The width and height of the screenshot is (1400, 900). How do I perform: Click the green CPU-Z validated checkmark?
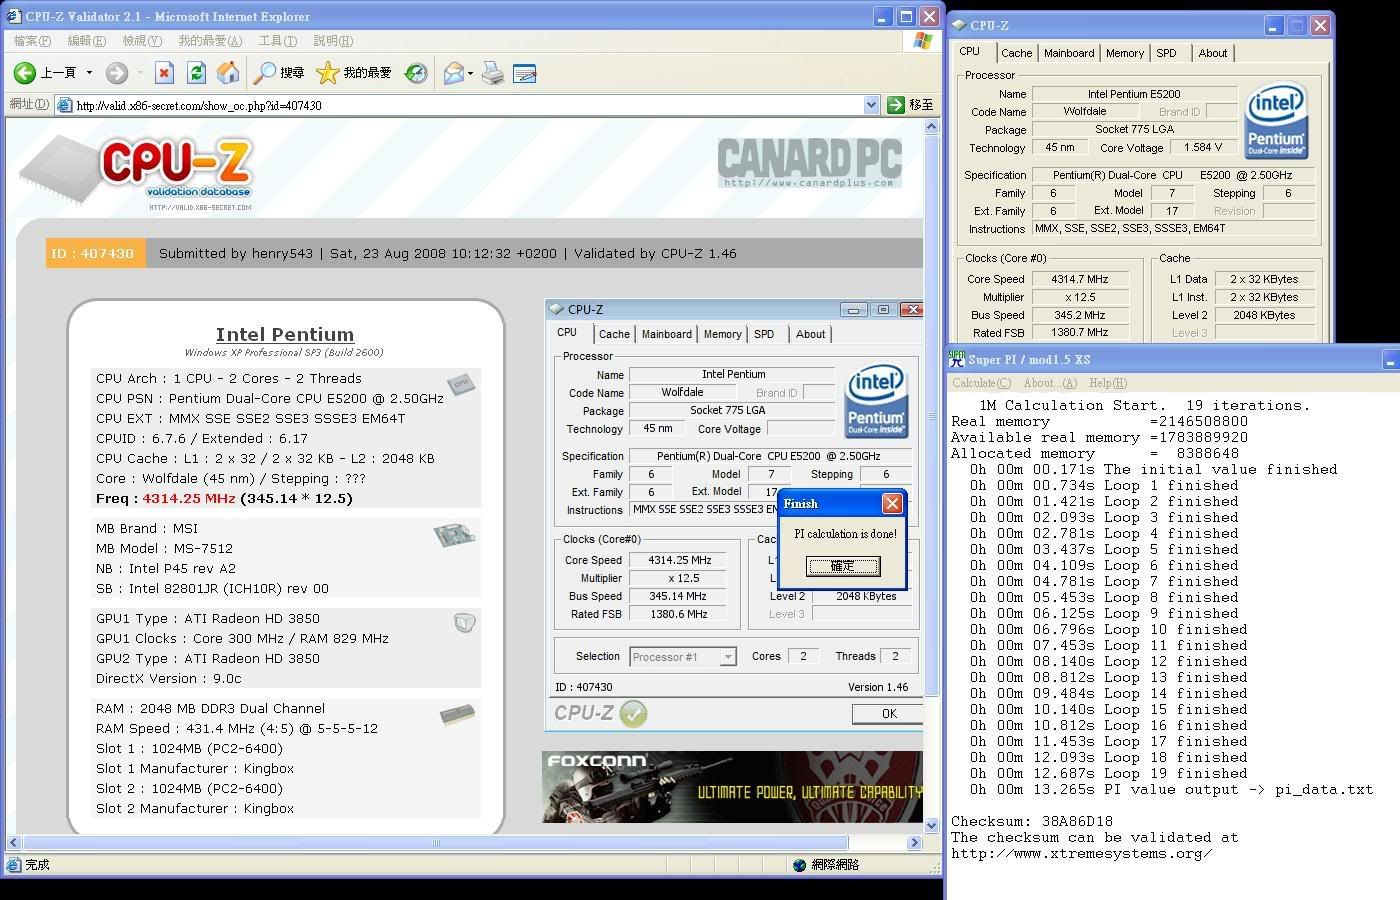tap(634, 713)
